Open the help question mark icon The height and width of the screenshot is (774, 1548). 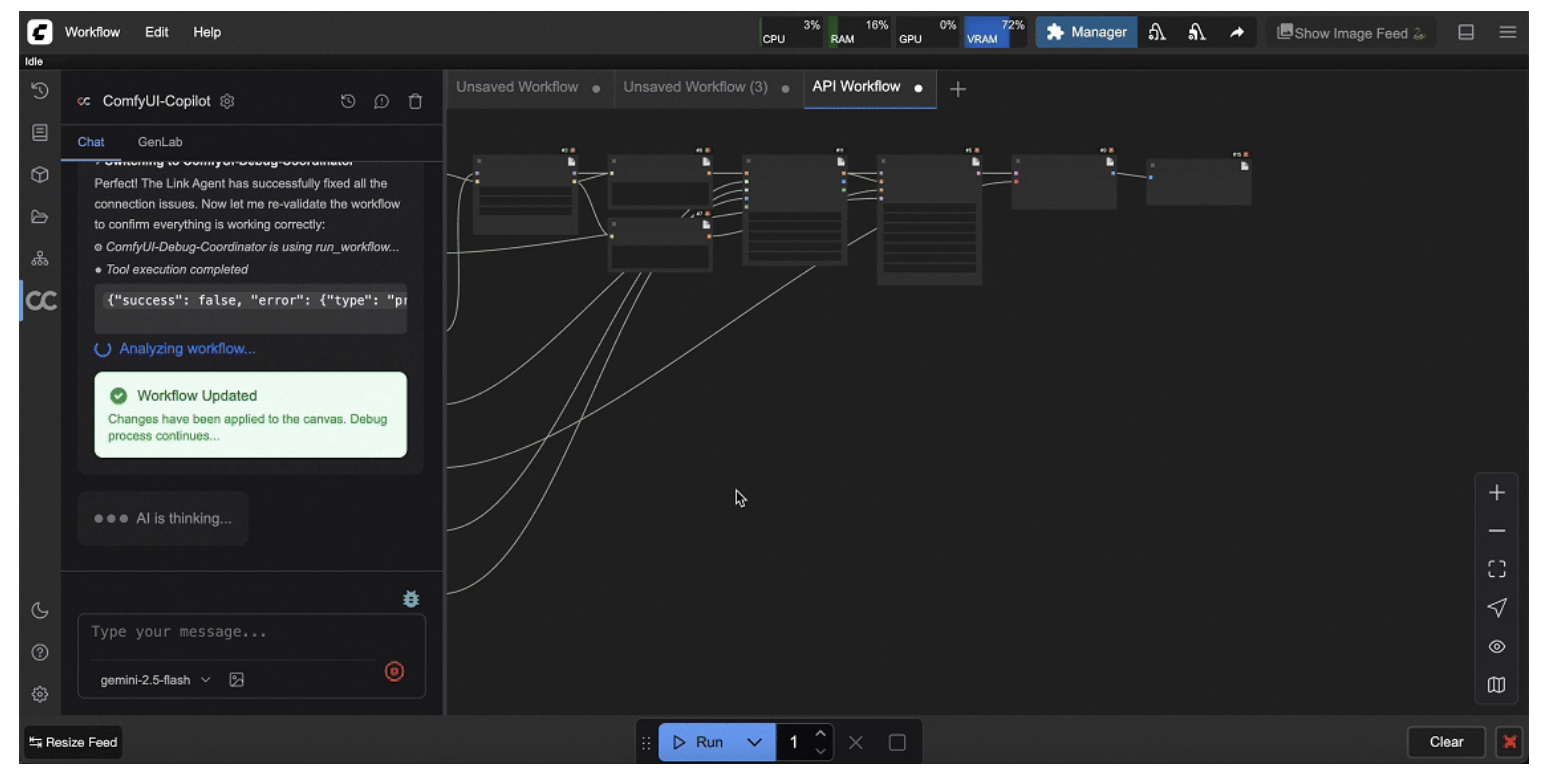[40, 652]
